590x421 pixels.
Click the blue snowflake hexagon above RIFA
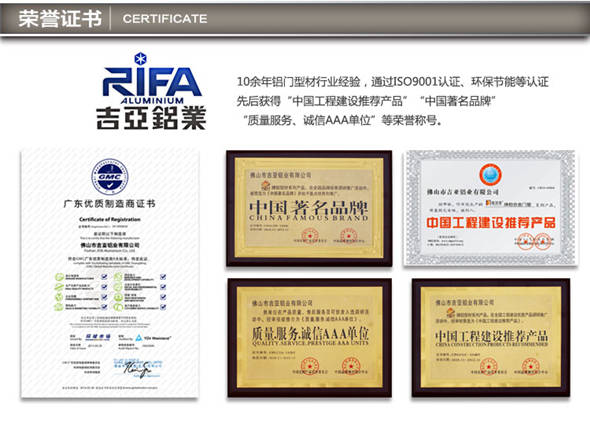pos(140,59)
